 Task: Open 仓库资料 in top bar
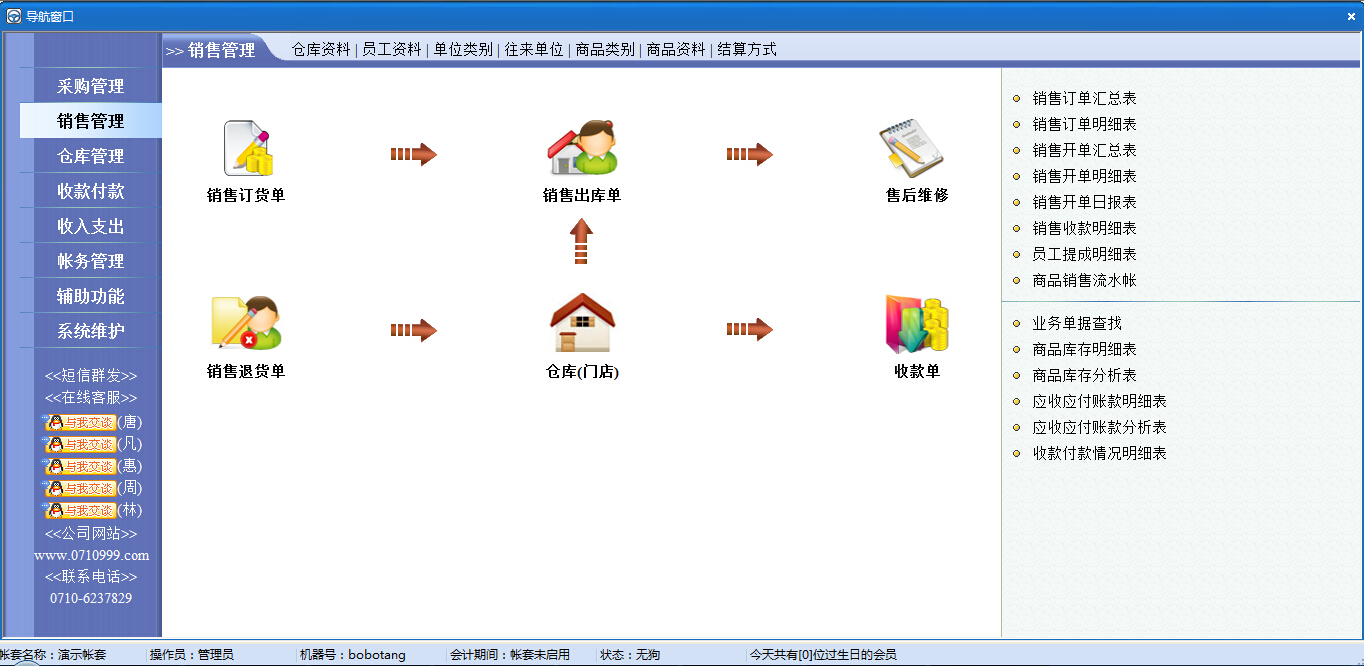pos(321,49)
